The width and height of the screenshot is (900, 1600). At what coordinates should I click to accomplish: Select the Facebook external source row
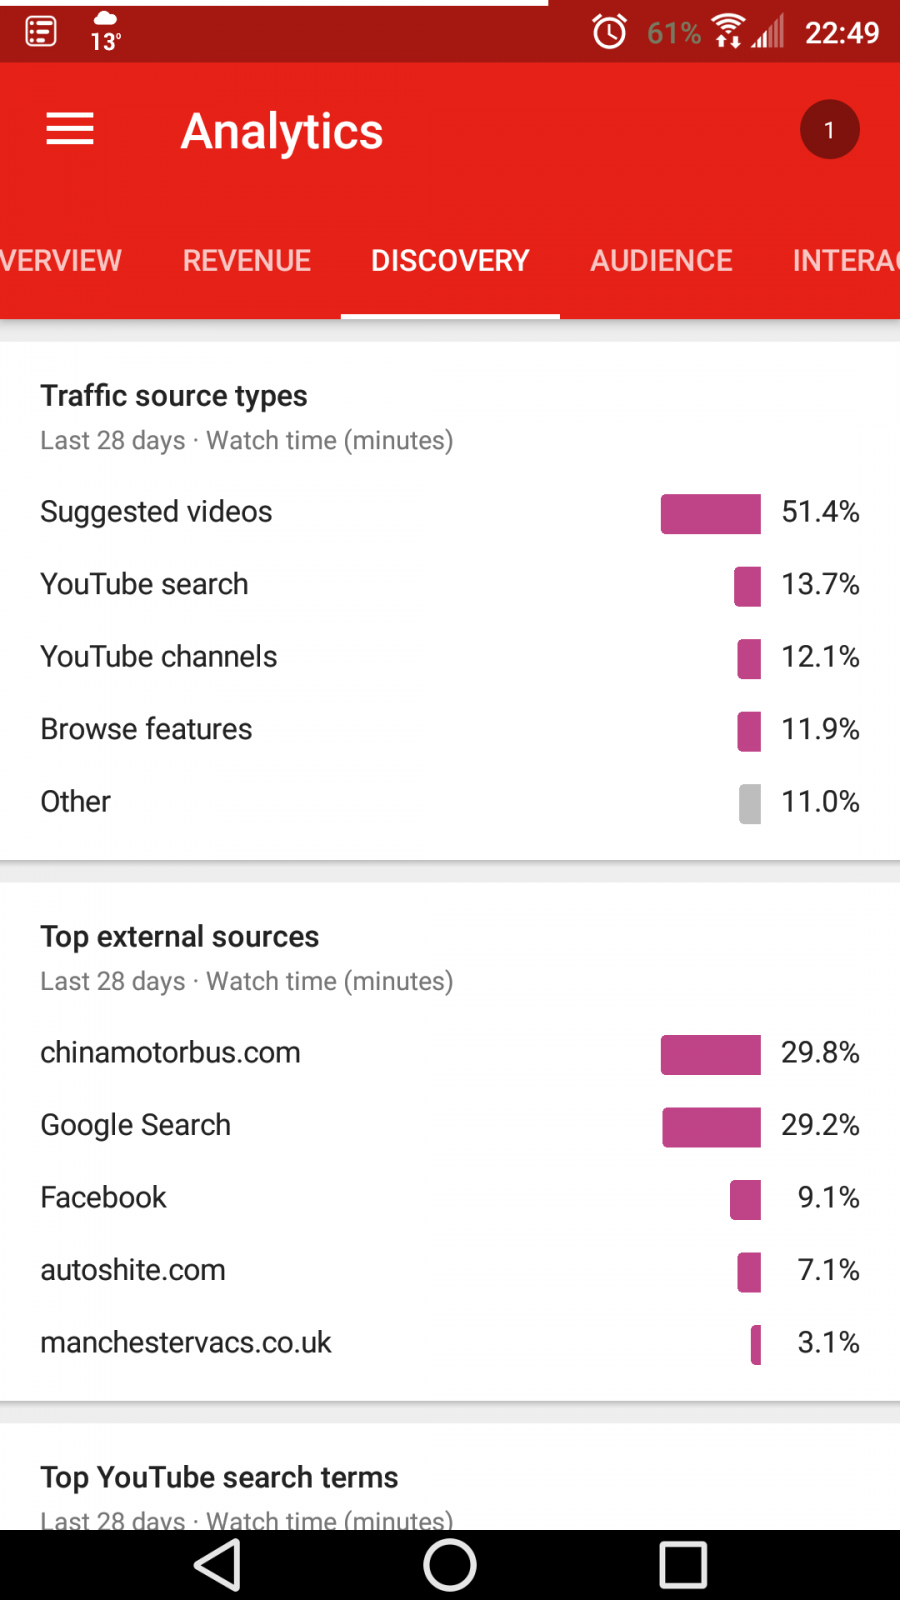pos(450,1197)
